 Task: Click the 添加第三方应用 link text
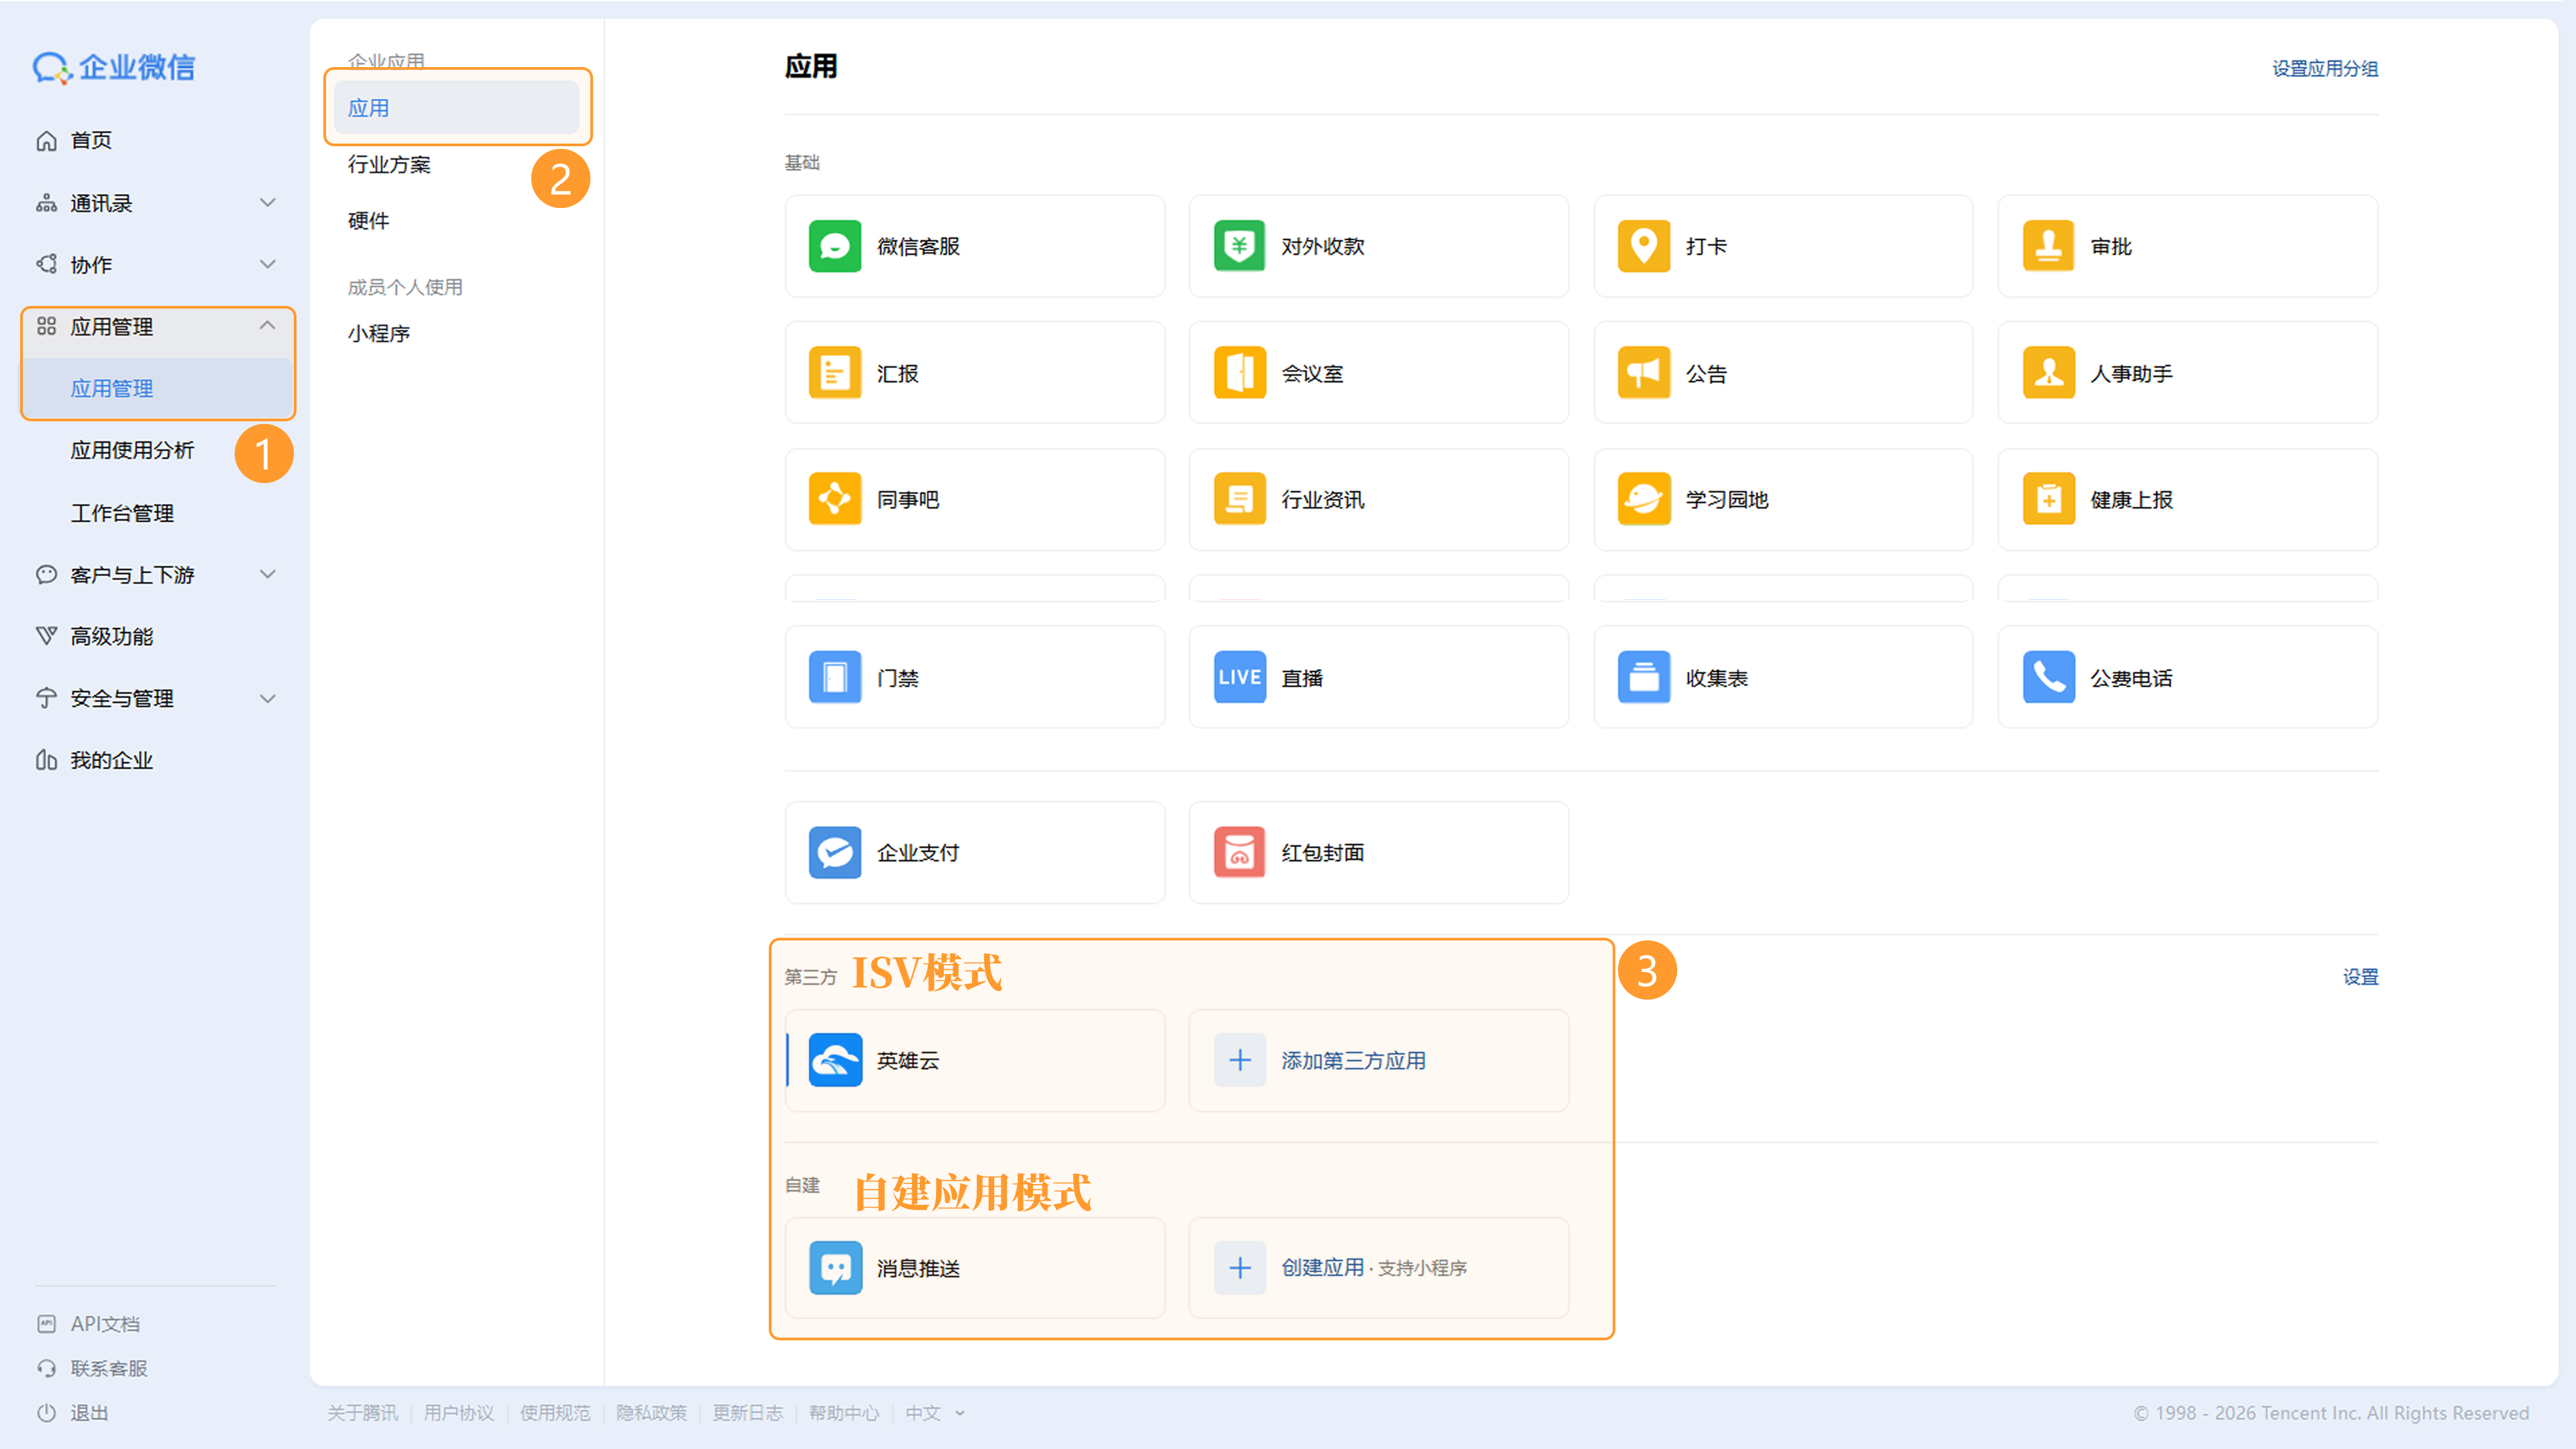1353,1061
